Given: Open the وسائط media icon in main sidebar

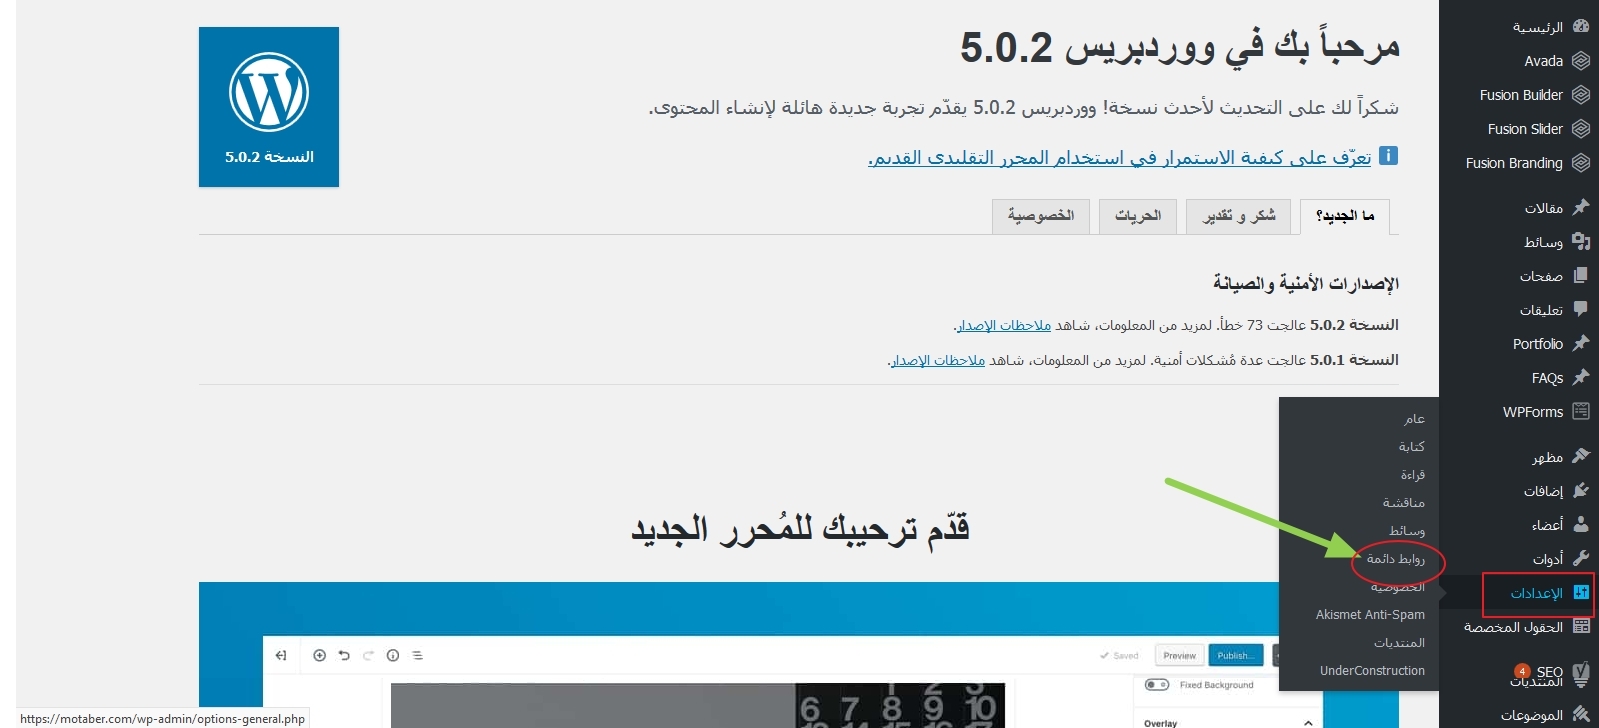Looking at the screenshot, I should coord(1580,241).
